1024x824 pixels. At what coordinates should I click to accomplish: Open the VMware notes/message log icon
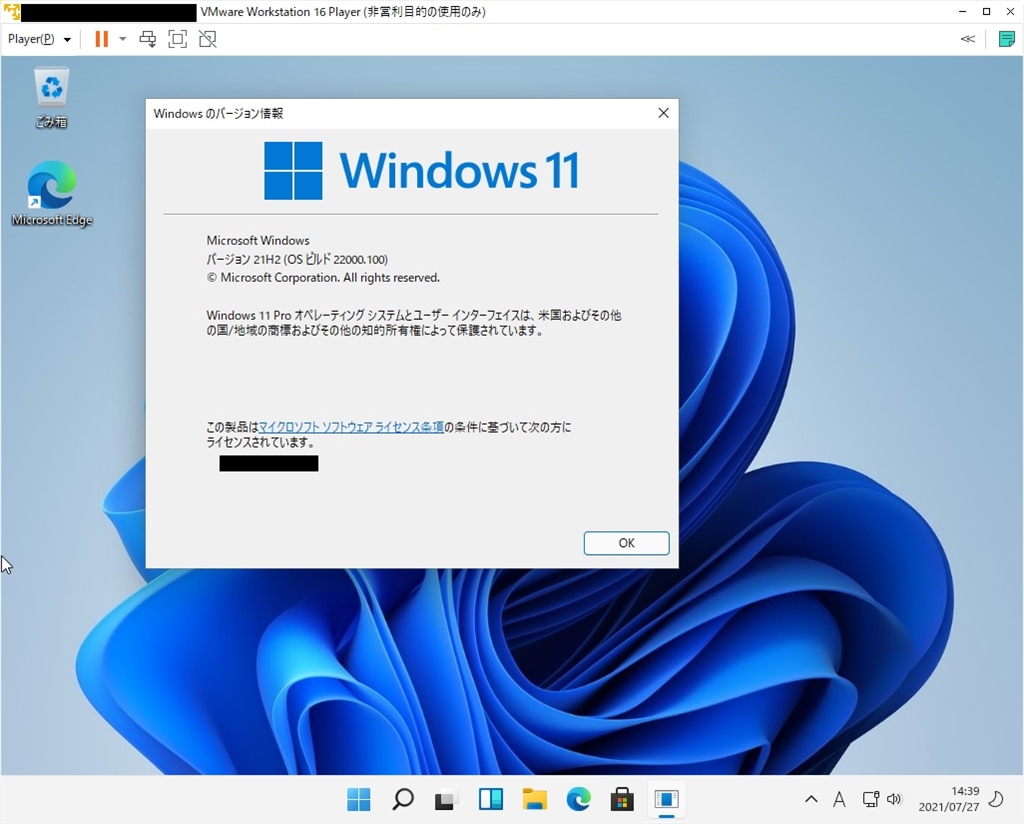pos(1006,39)
